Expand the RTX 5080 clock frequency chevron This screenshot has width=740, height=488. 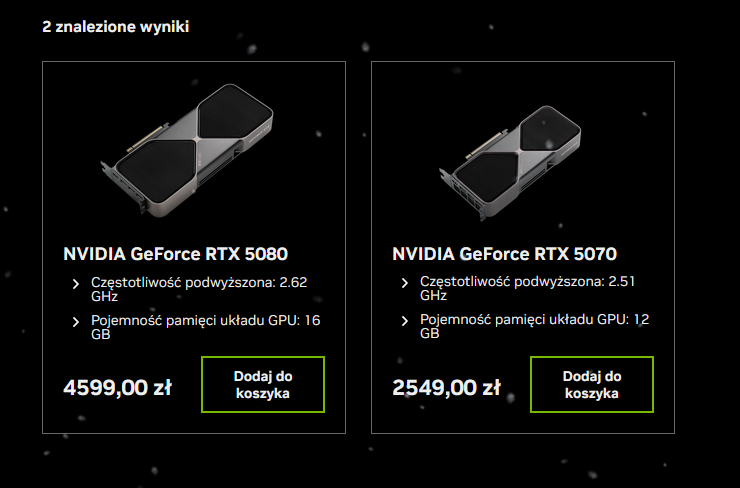pyautogui.click(x=76, y=284)
